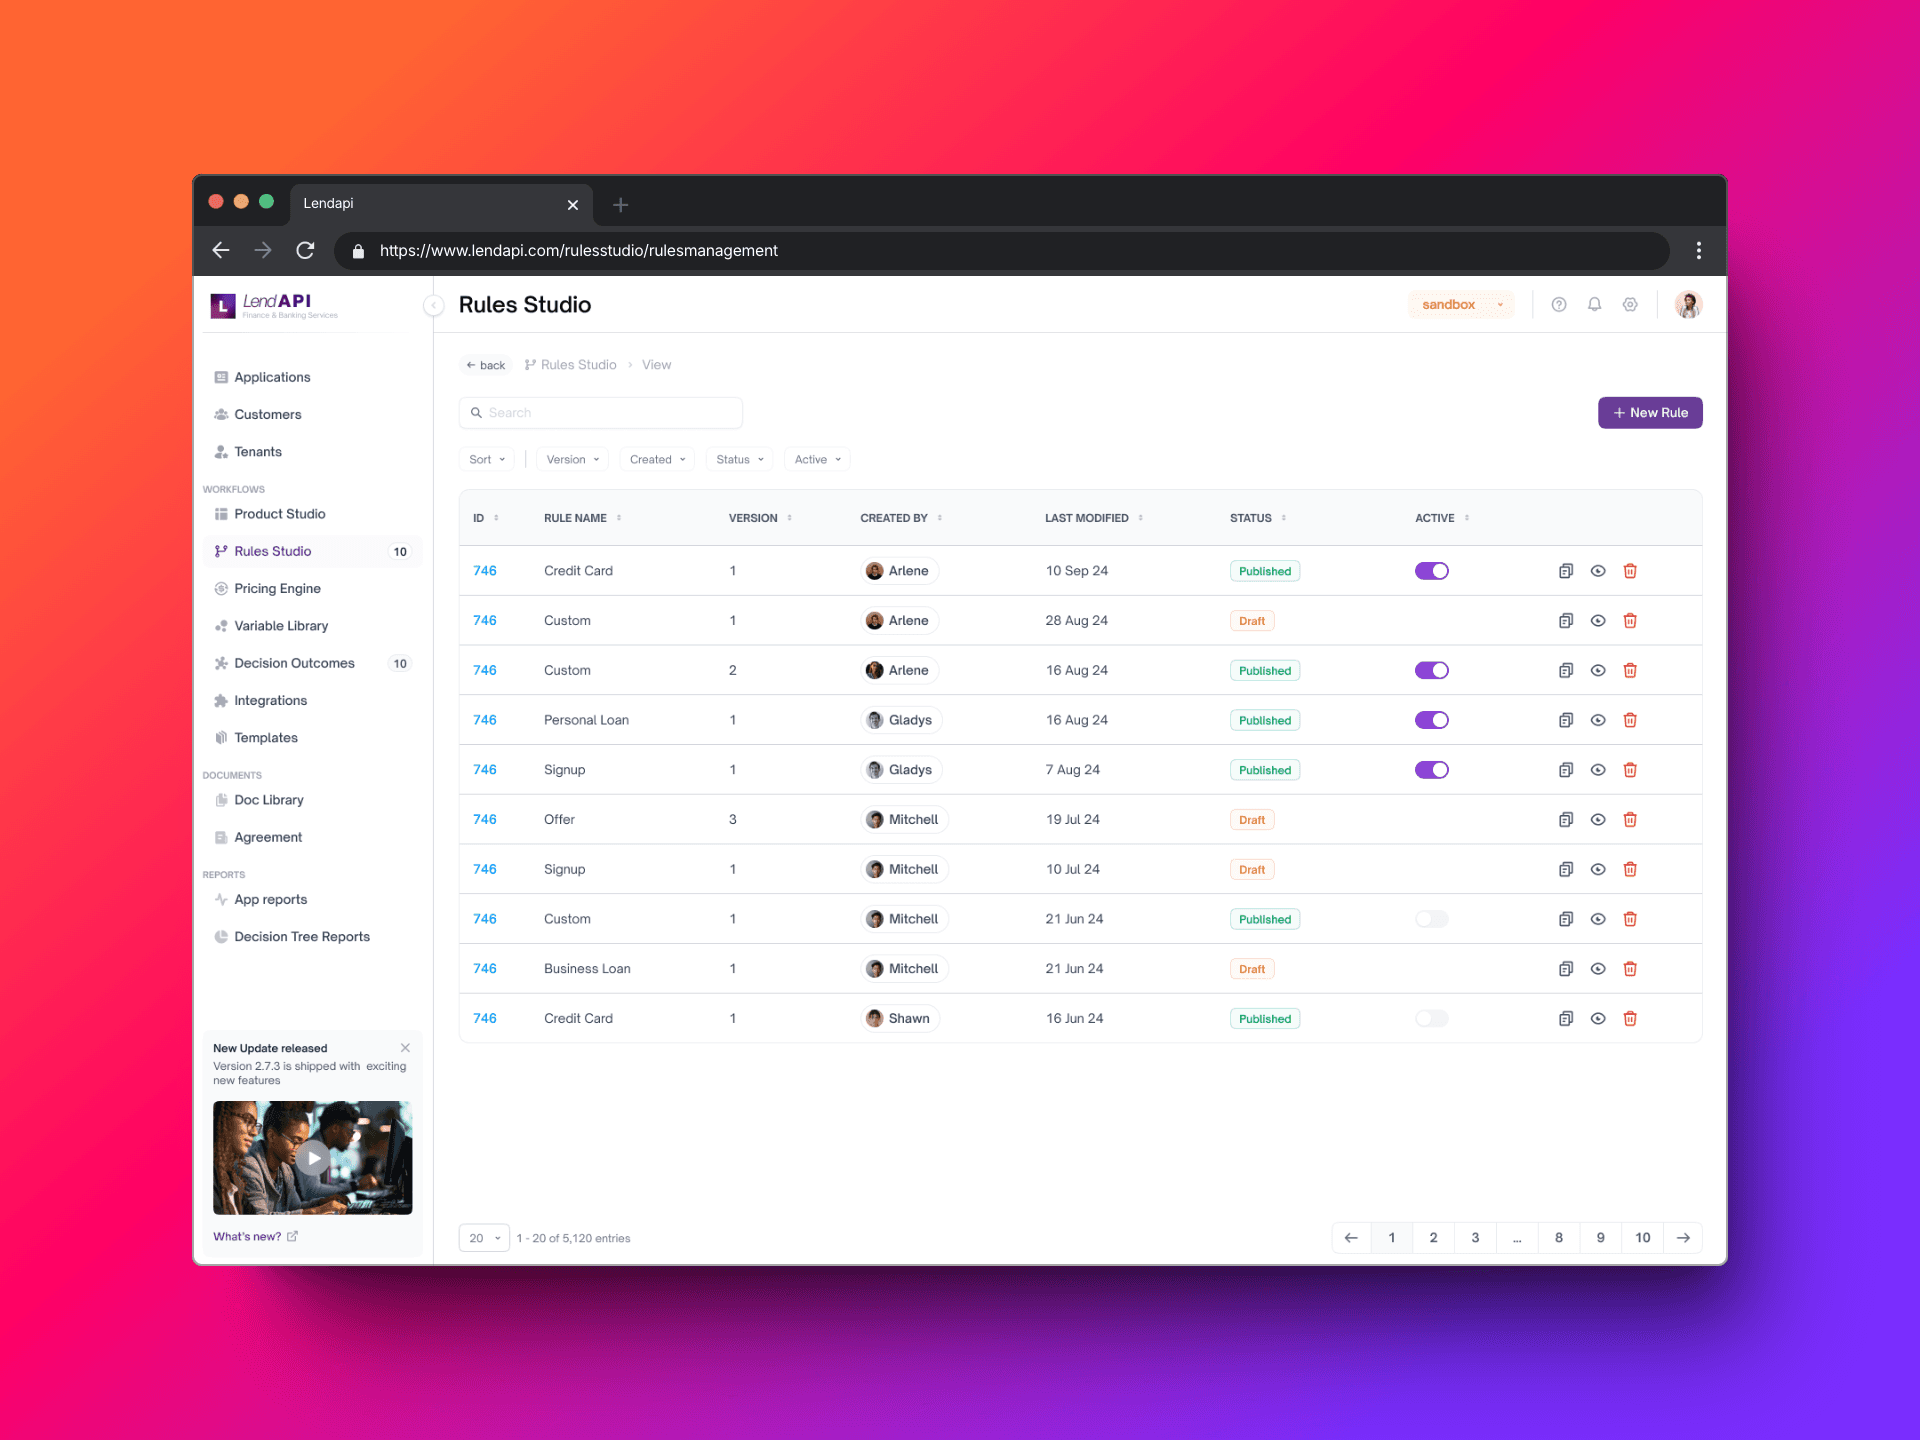Click the duplicate icon for Credit Card rule

point(1566,570)
